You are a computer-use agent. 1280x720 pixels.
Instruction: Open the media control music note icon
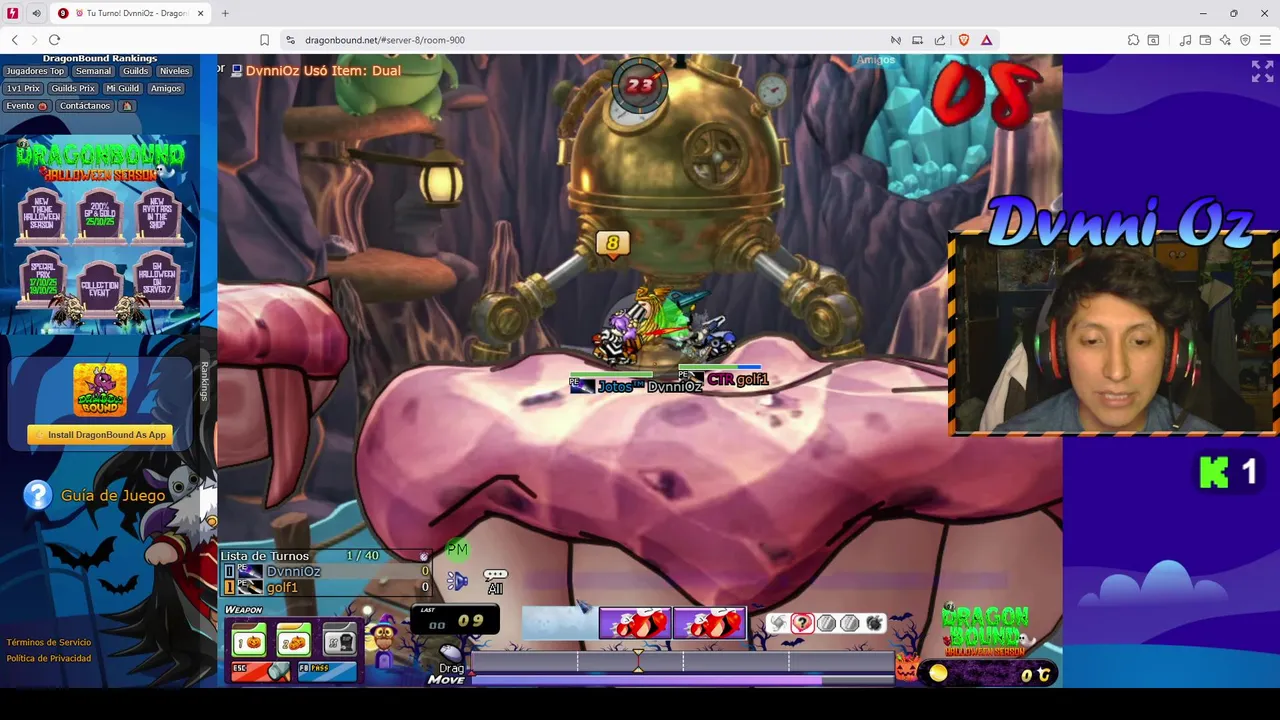[1185, 40]
